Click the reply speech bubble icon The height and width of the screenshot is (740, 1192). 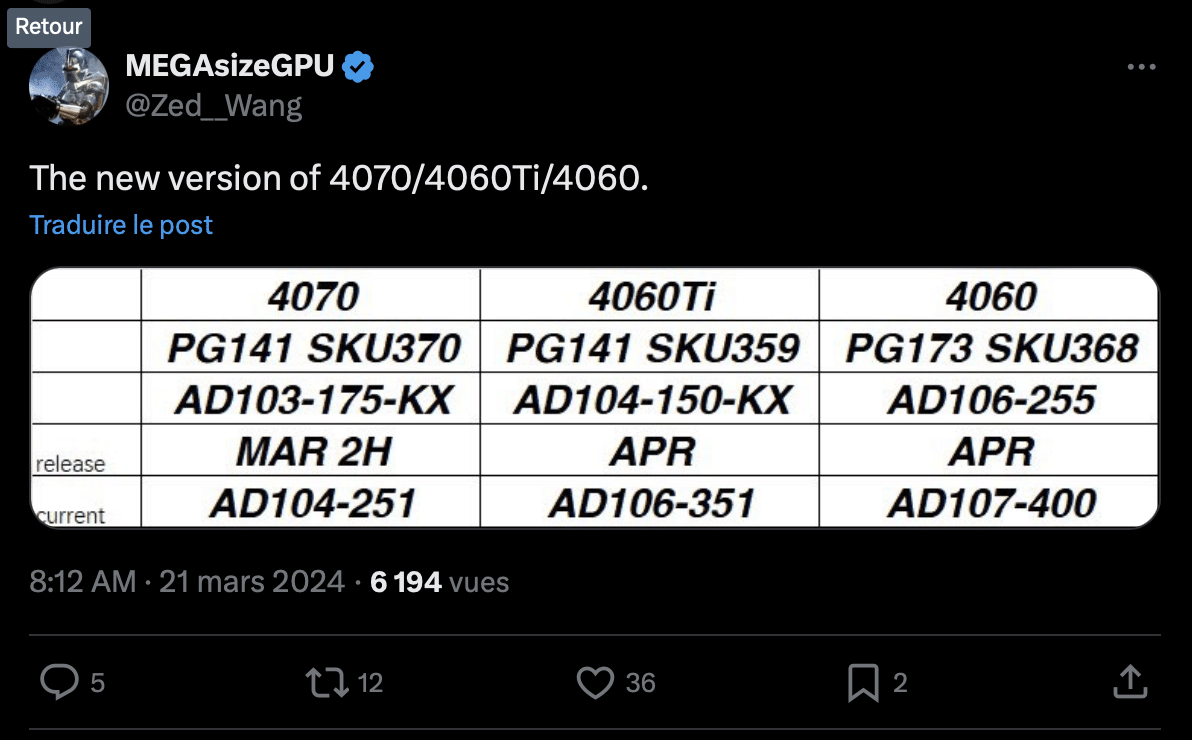(x=59, y=681)
